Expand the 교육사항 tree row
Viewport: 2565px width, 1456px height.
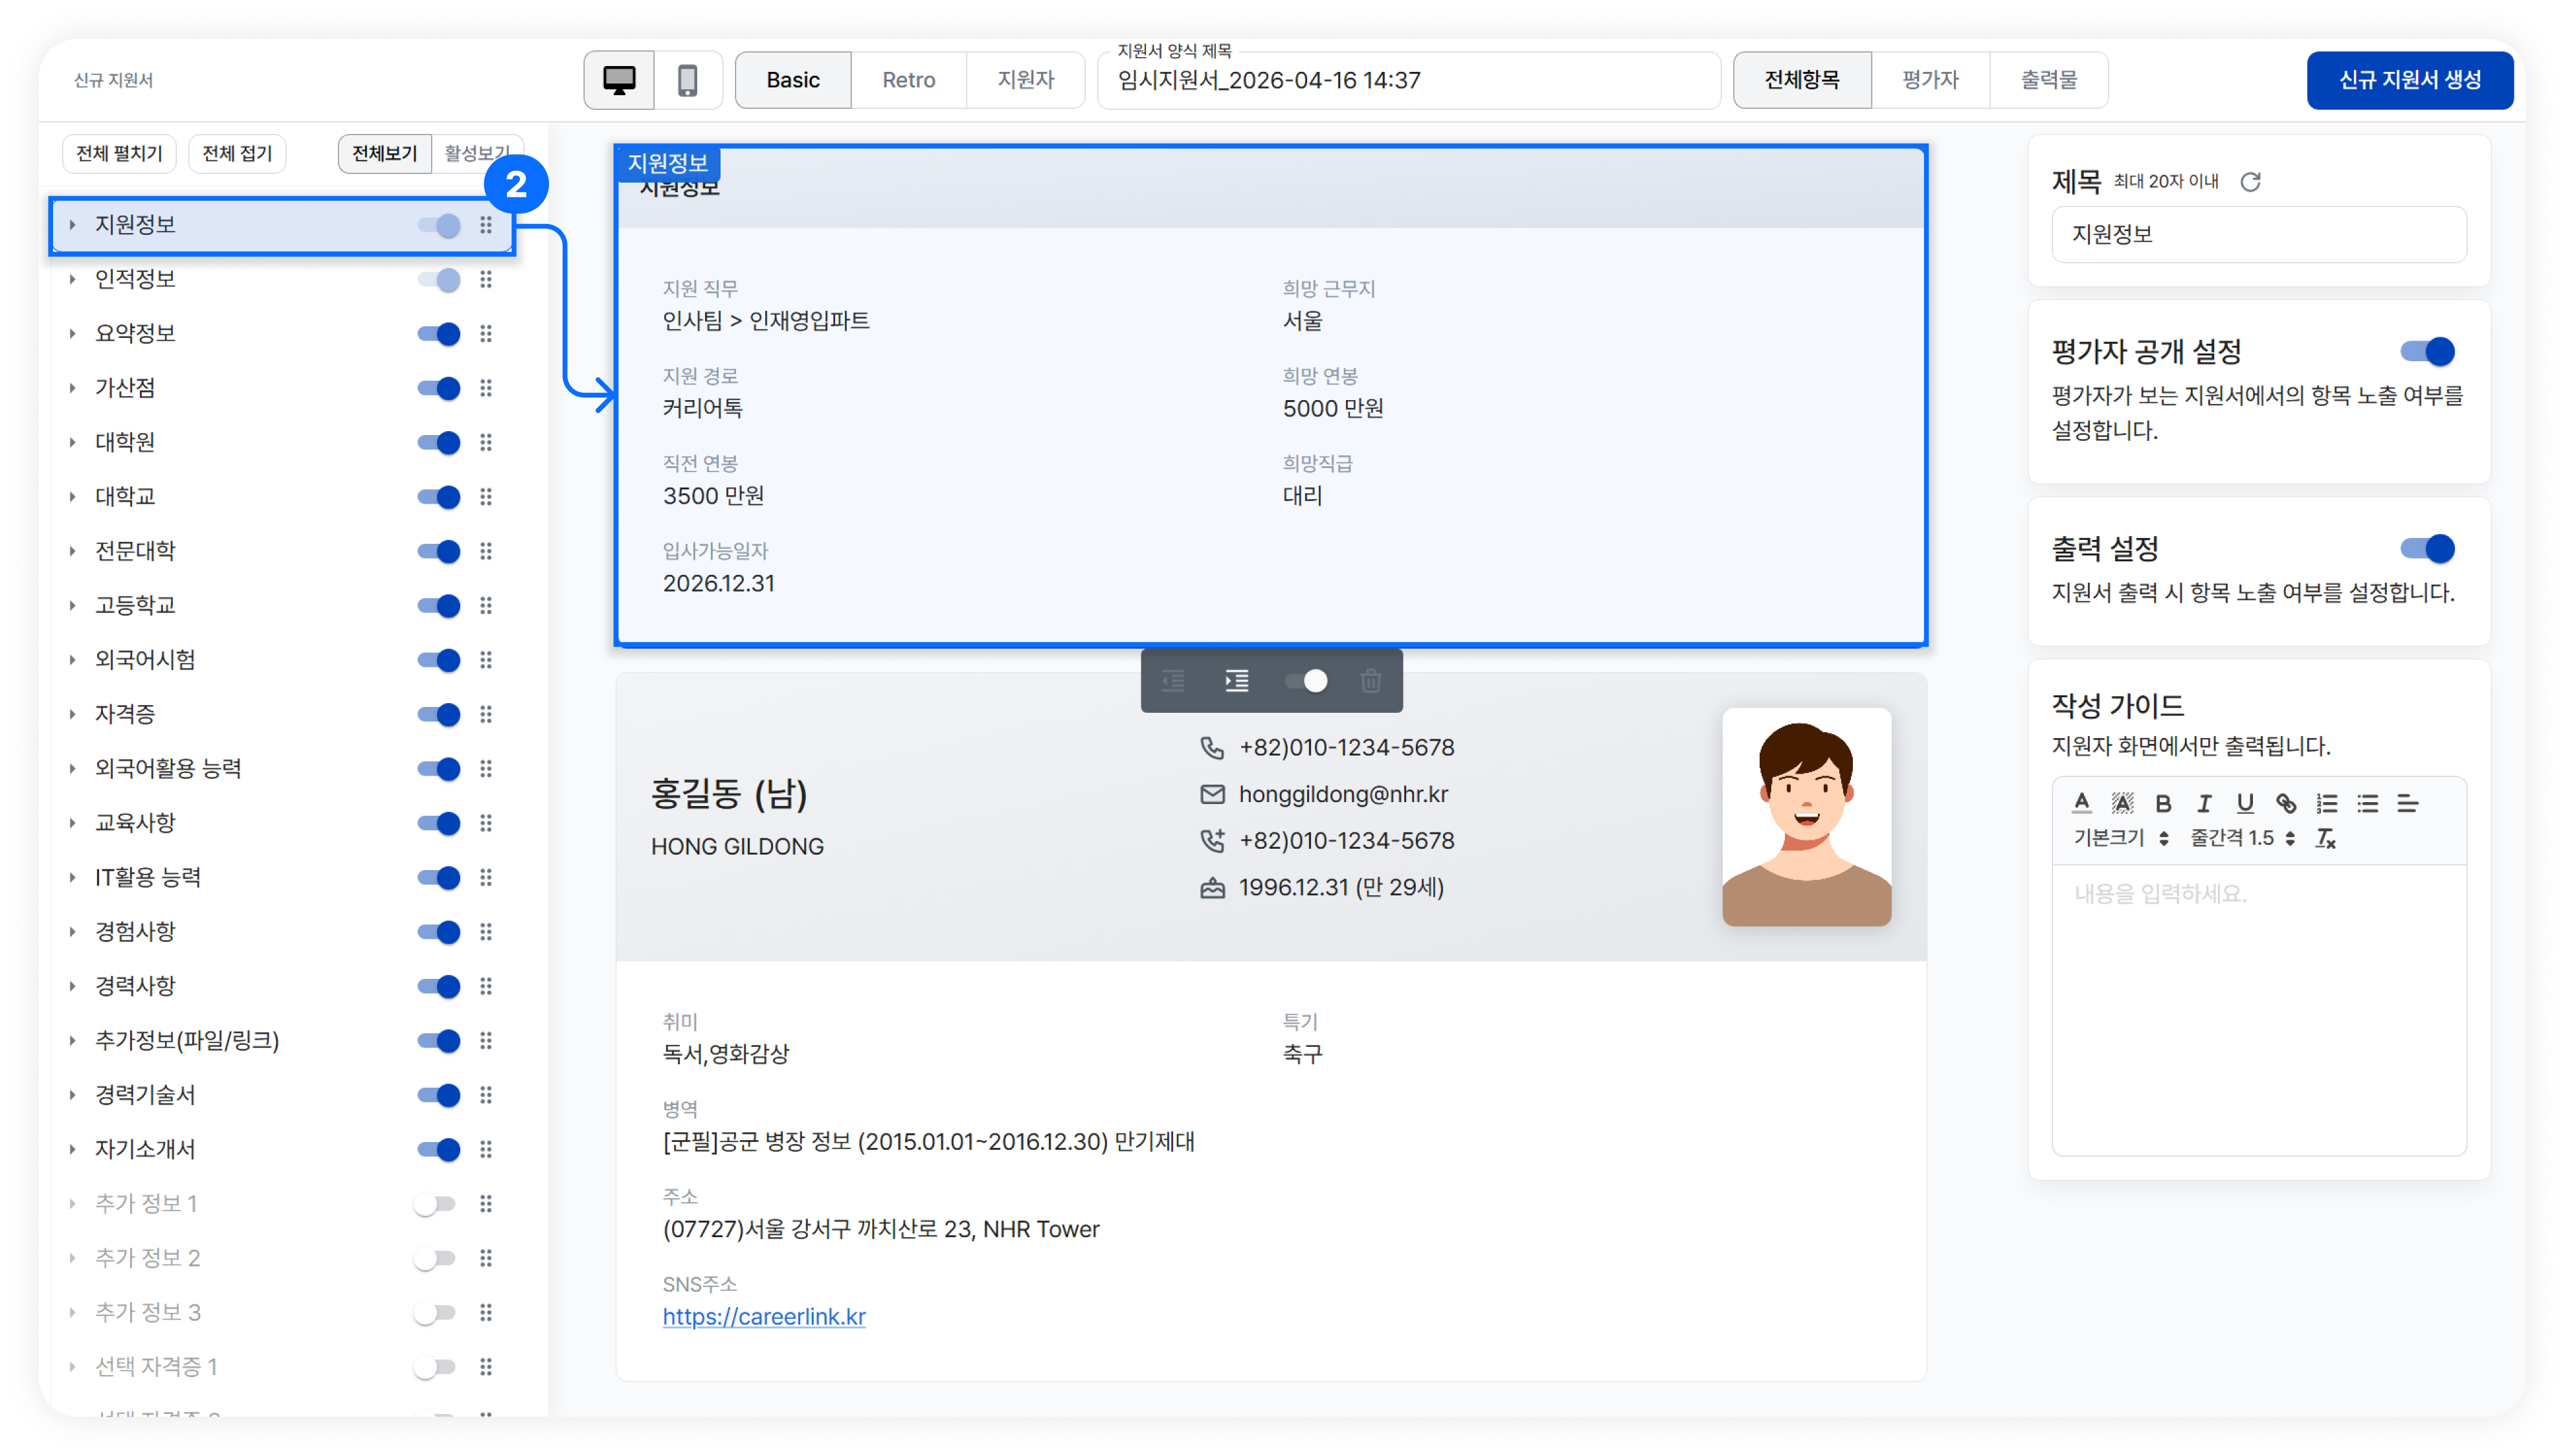(x=72, y=823)
